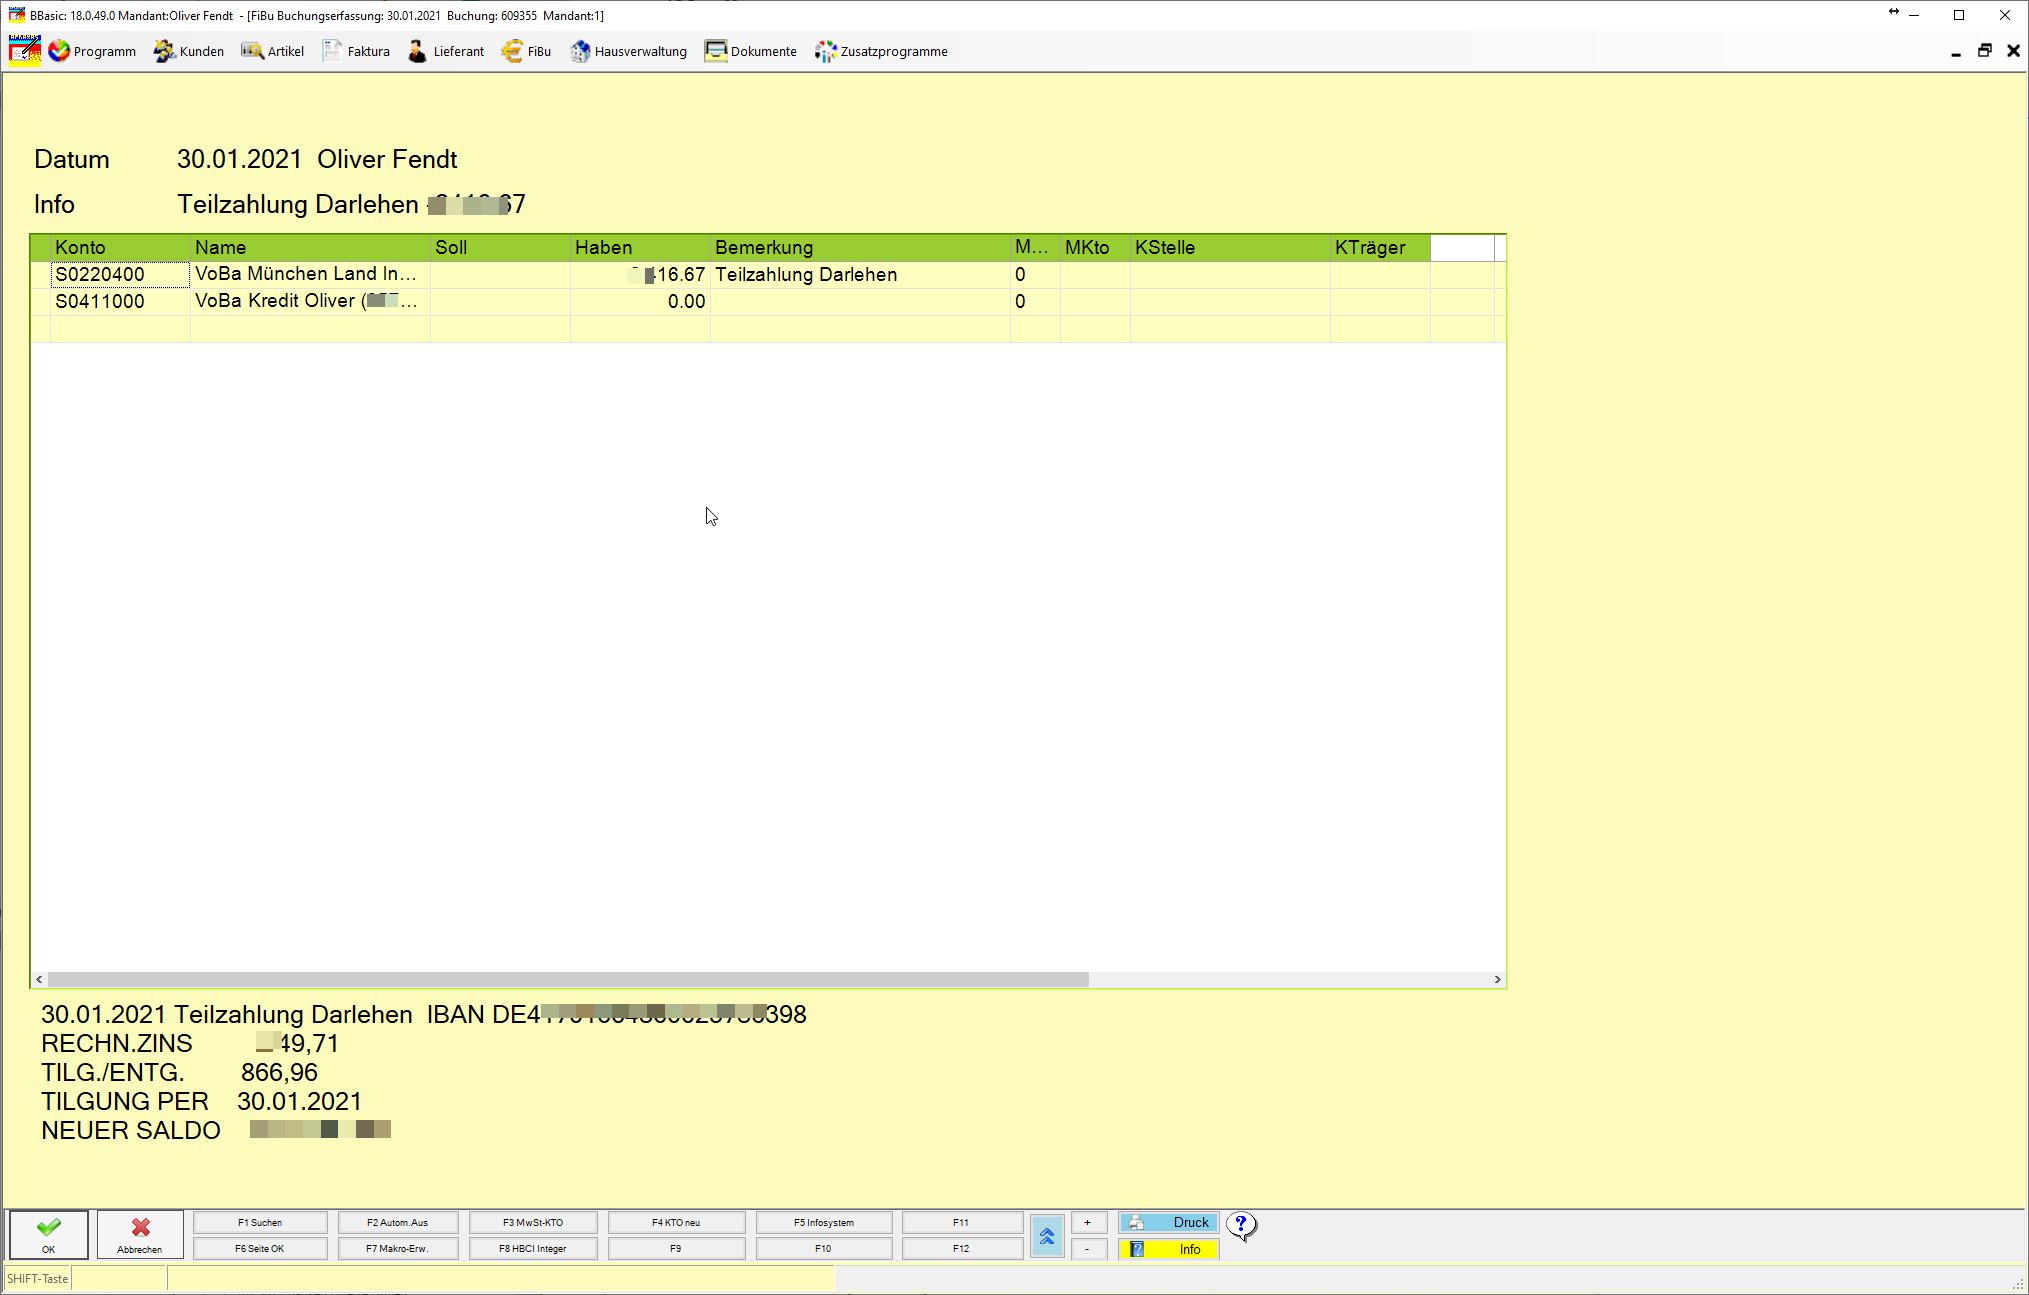2029x1295 pixels.
Task: Click the Programm globe icon
Action: pyautogui.click(x=59, y=51)
